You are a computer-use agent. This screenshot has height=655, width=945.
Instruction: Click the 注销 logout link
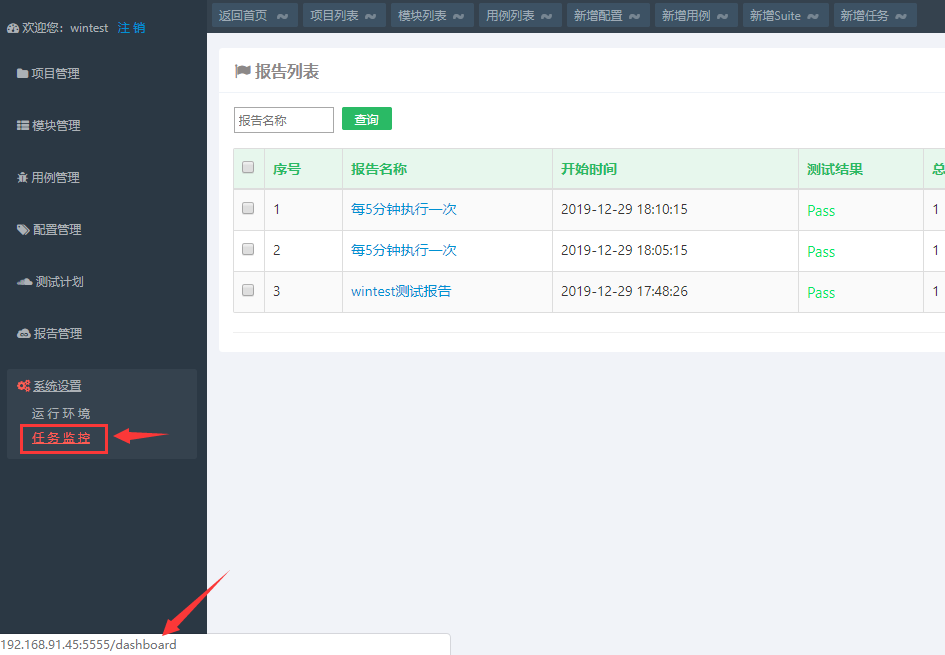pyautogui.click(x=131, y=28)
